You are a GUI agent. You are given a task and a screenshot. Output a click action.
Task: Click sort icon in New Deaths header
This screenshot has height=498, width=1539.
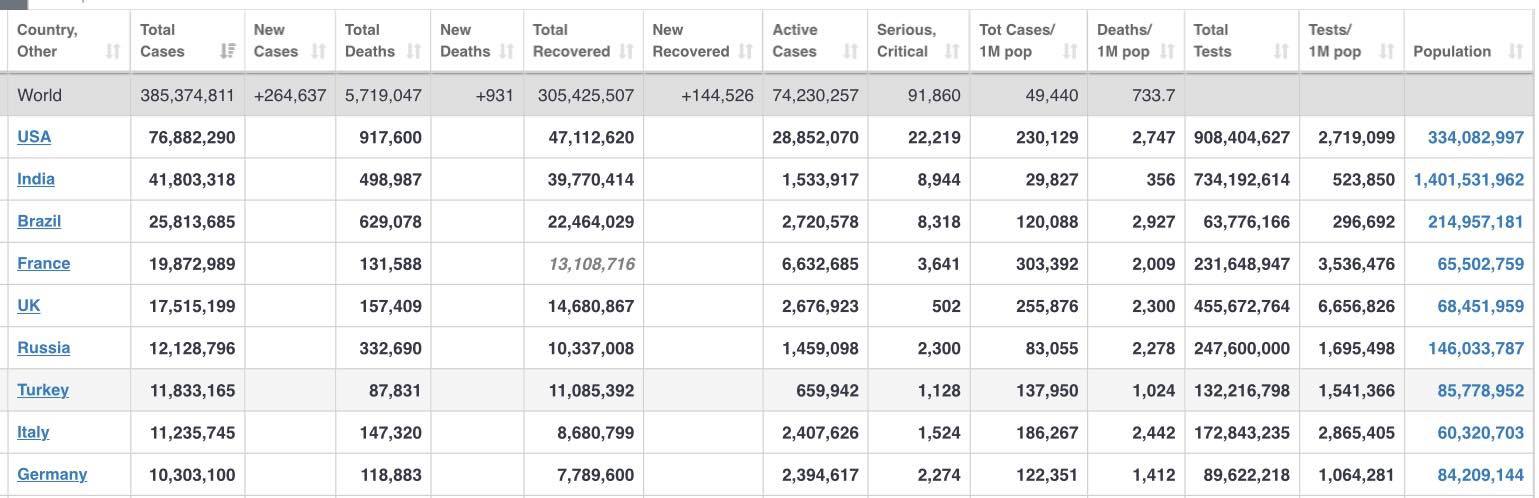click(x=506, y=51)
